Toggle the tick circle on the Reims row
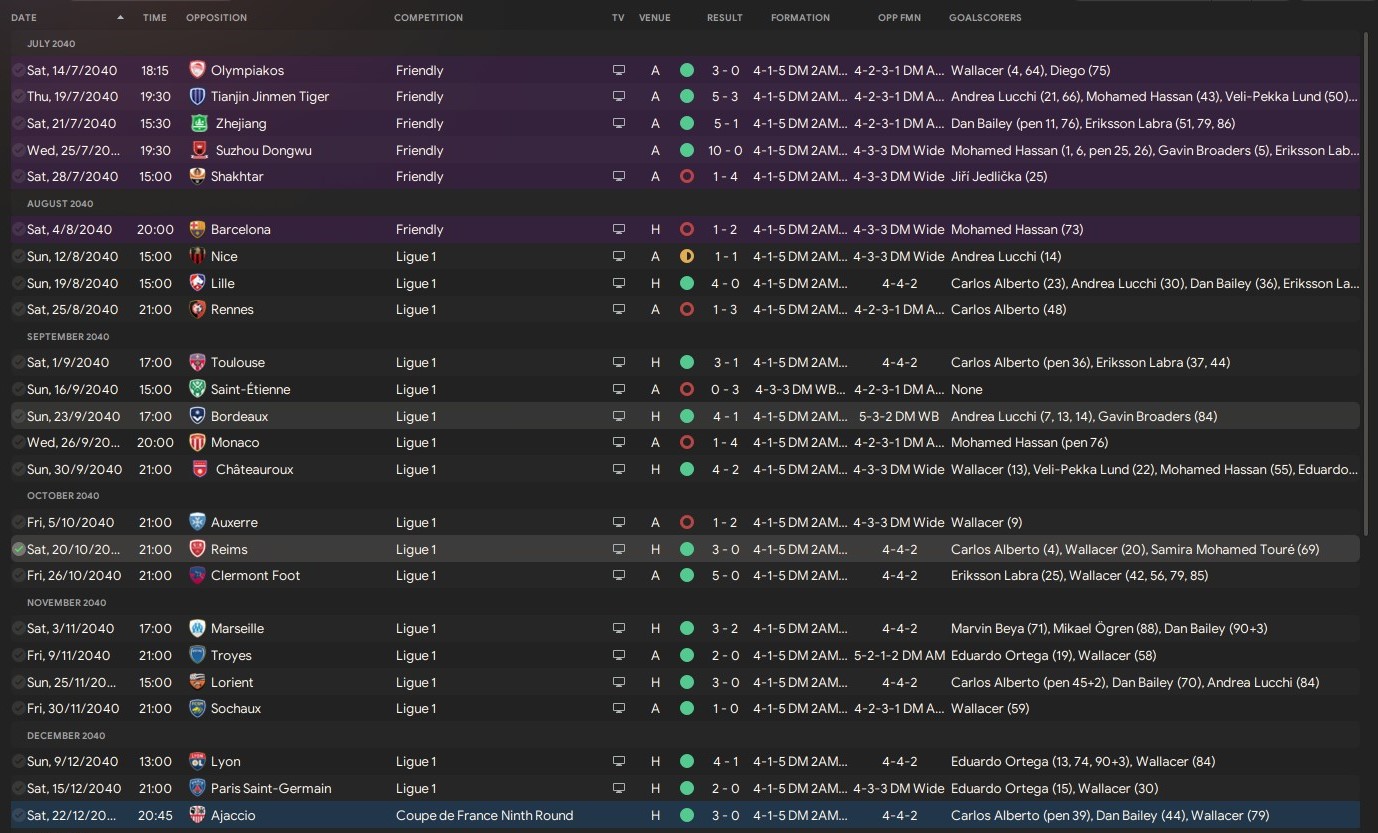Viewport: 1378px width, 833px height. (18, 549)
